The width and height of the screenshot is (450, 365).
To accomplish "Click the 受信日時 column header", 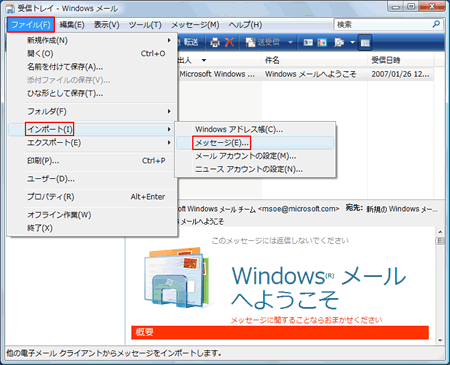I will [401, 60].
